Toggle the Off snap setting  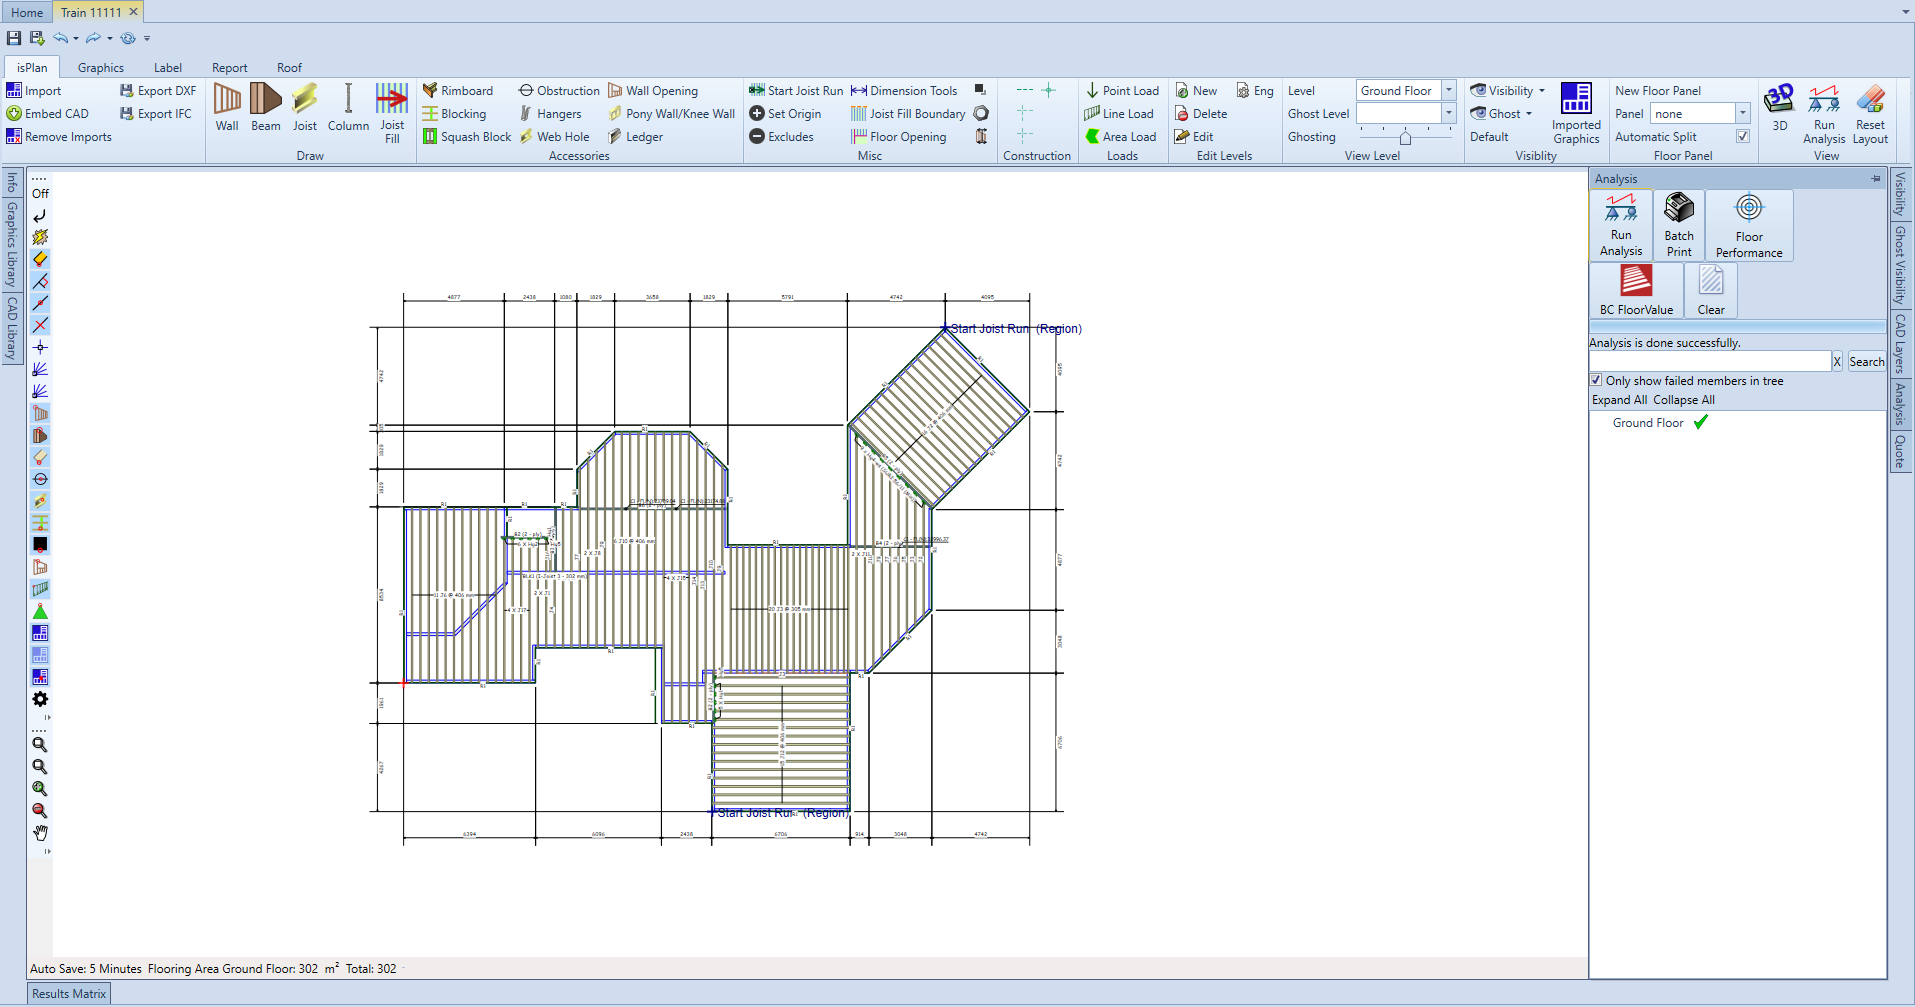[40, 193]
